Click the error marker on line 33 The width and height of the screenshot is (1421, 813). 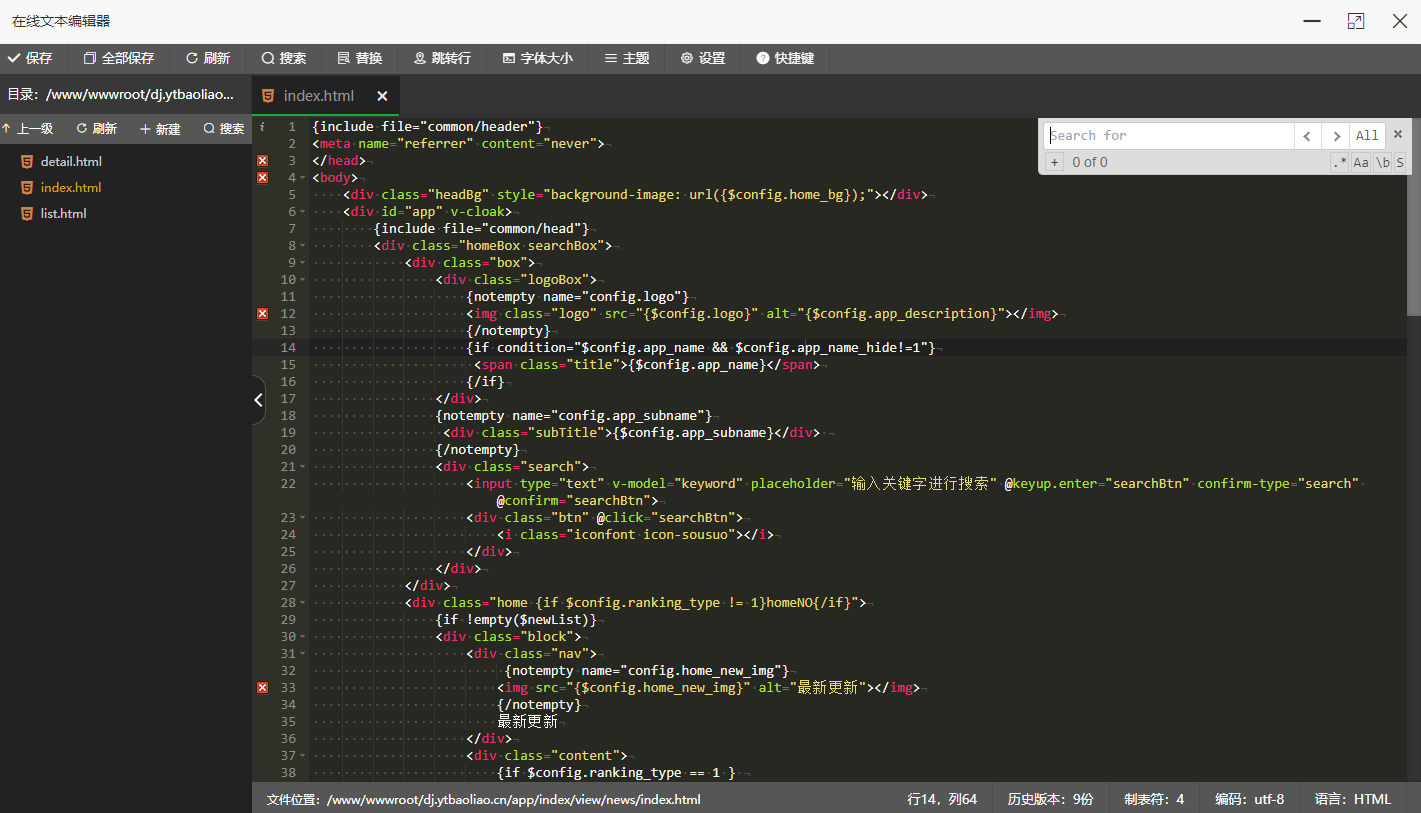263,688
